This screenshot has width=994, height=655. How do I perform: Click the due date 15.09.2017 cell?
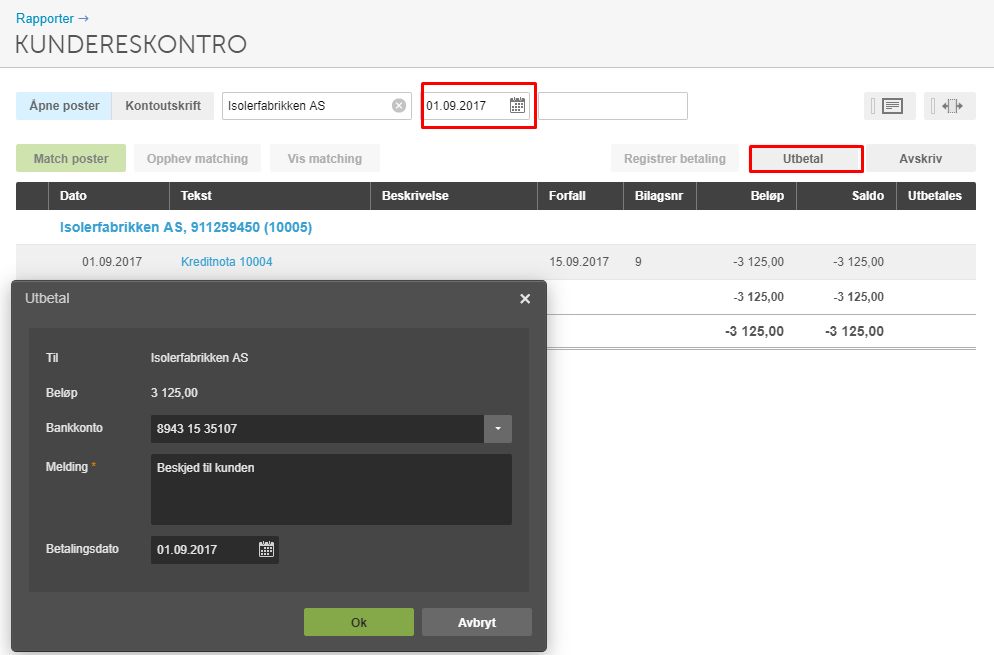tap(579, 262)
